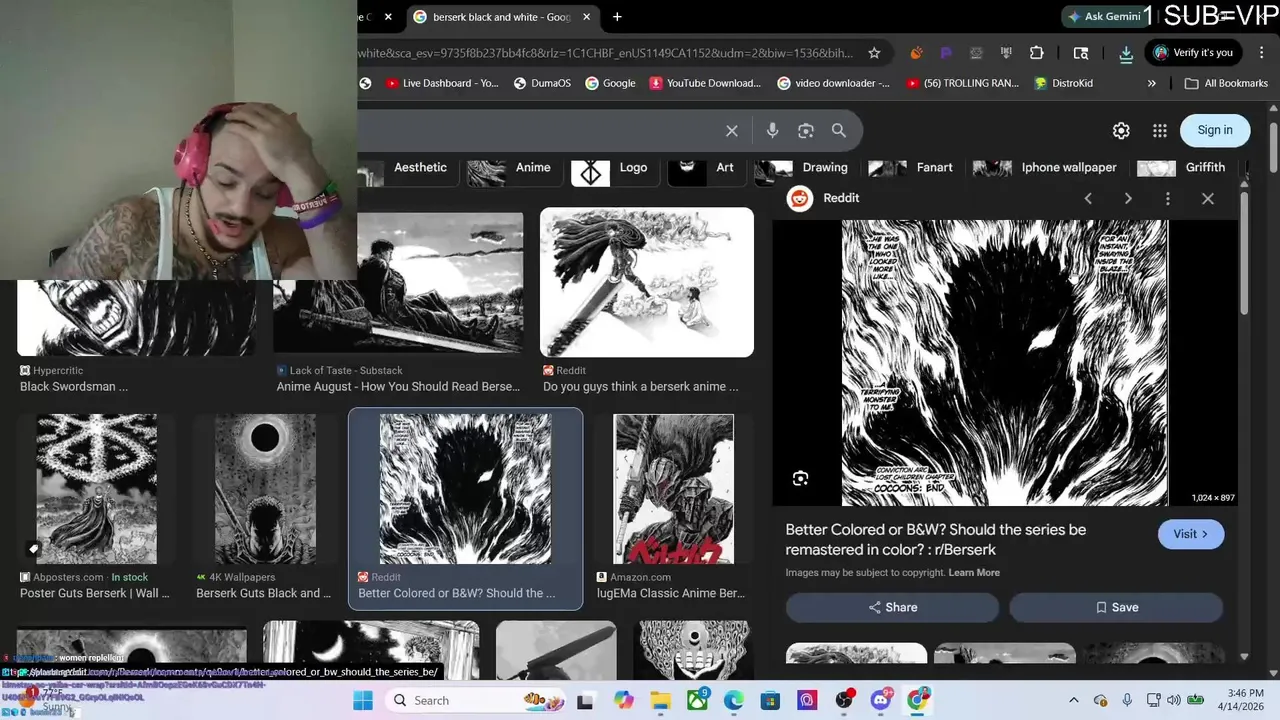Click the Ask Gemini button
Image resolution: width=1280 pixels, height=720 pixels.
1103,17
